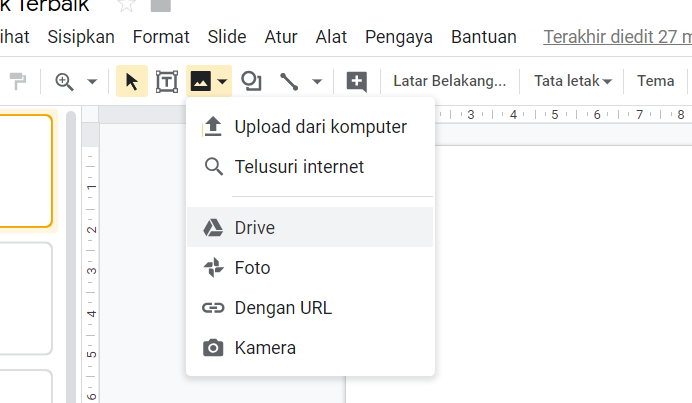
Task: Move presentation using folder icon by title
Action: click(x=161, y=6)
